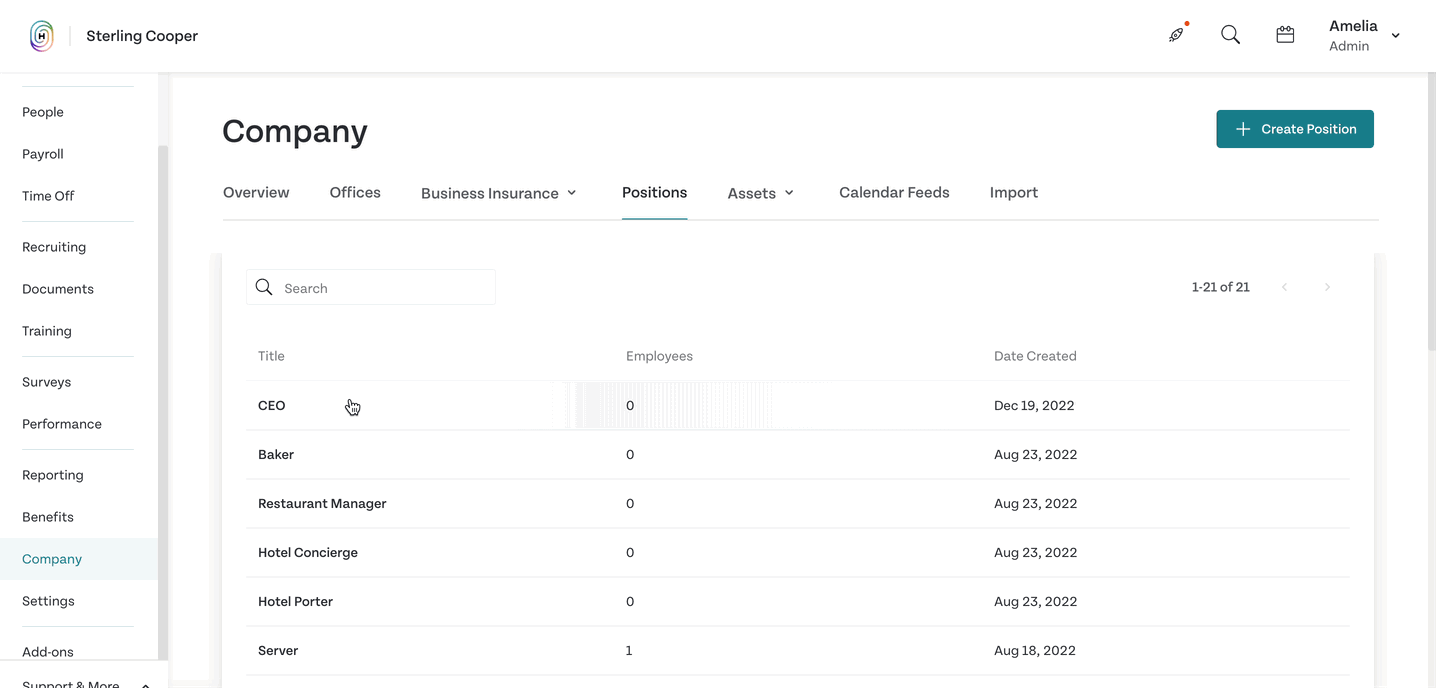The image size is (1436, 688).
Task: Open the calendar icon in the header
Action: 1285,35
